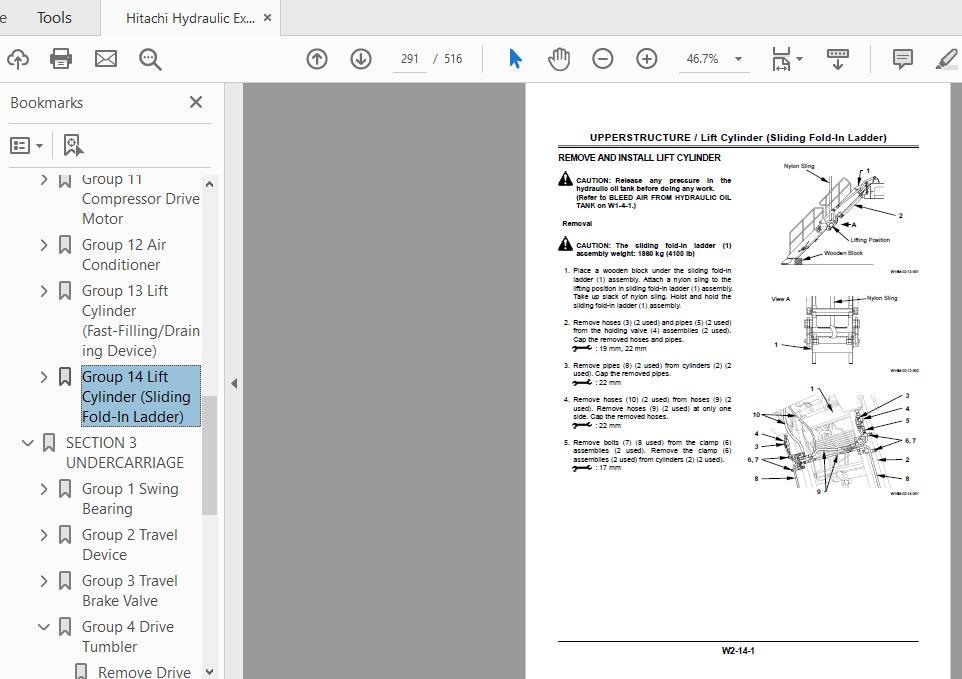Click bookmark icon beside Group 4 Drive Tumbler
This screenshot has height=679, width=962.
point(64,627)
